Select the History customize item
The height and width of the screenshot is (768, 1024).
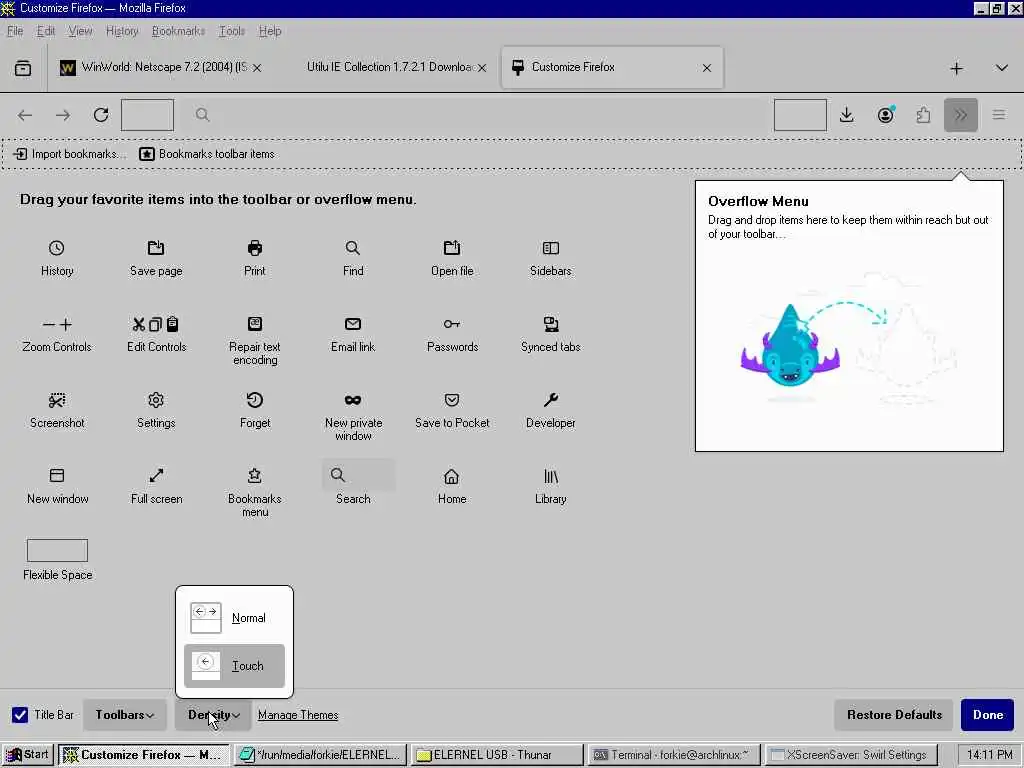click(x=57, y=259)
